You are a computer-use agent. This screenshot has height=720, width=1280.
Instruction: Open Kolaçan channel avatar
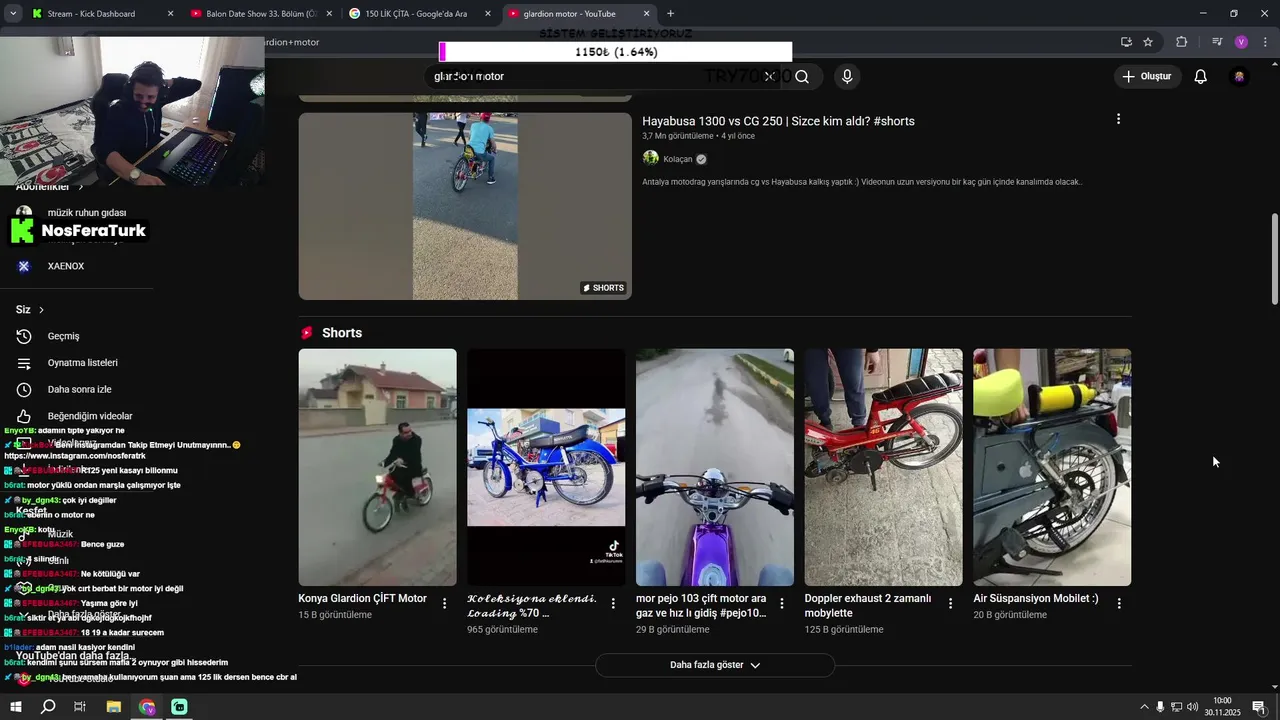(650, 159)
